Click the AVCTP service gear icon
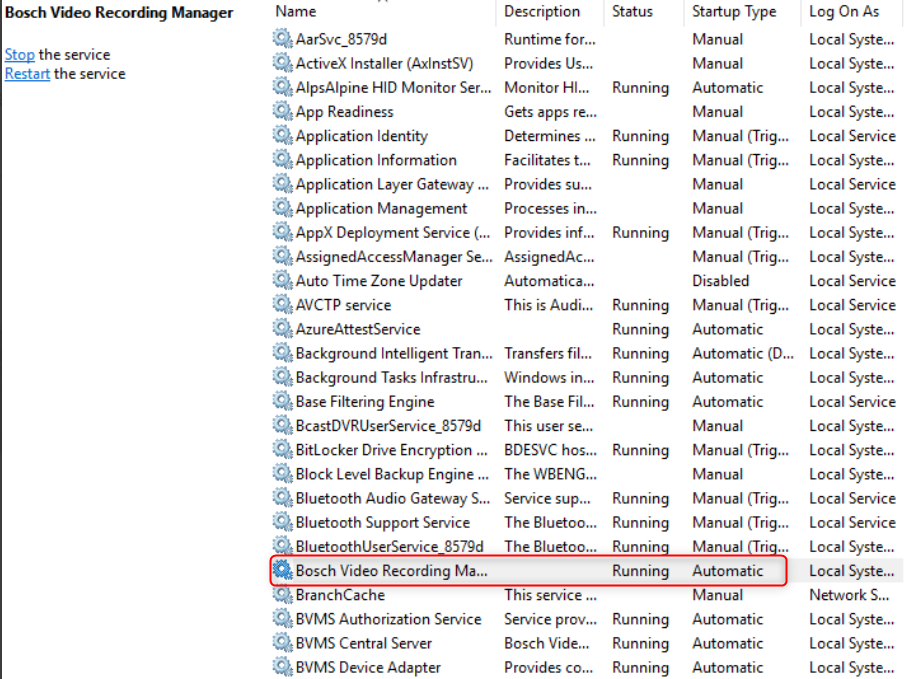The width and height of the screenshot is (916, 679). pos(283,304)
